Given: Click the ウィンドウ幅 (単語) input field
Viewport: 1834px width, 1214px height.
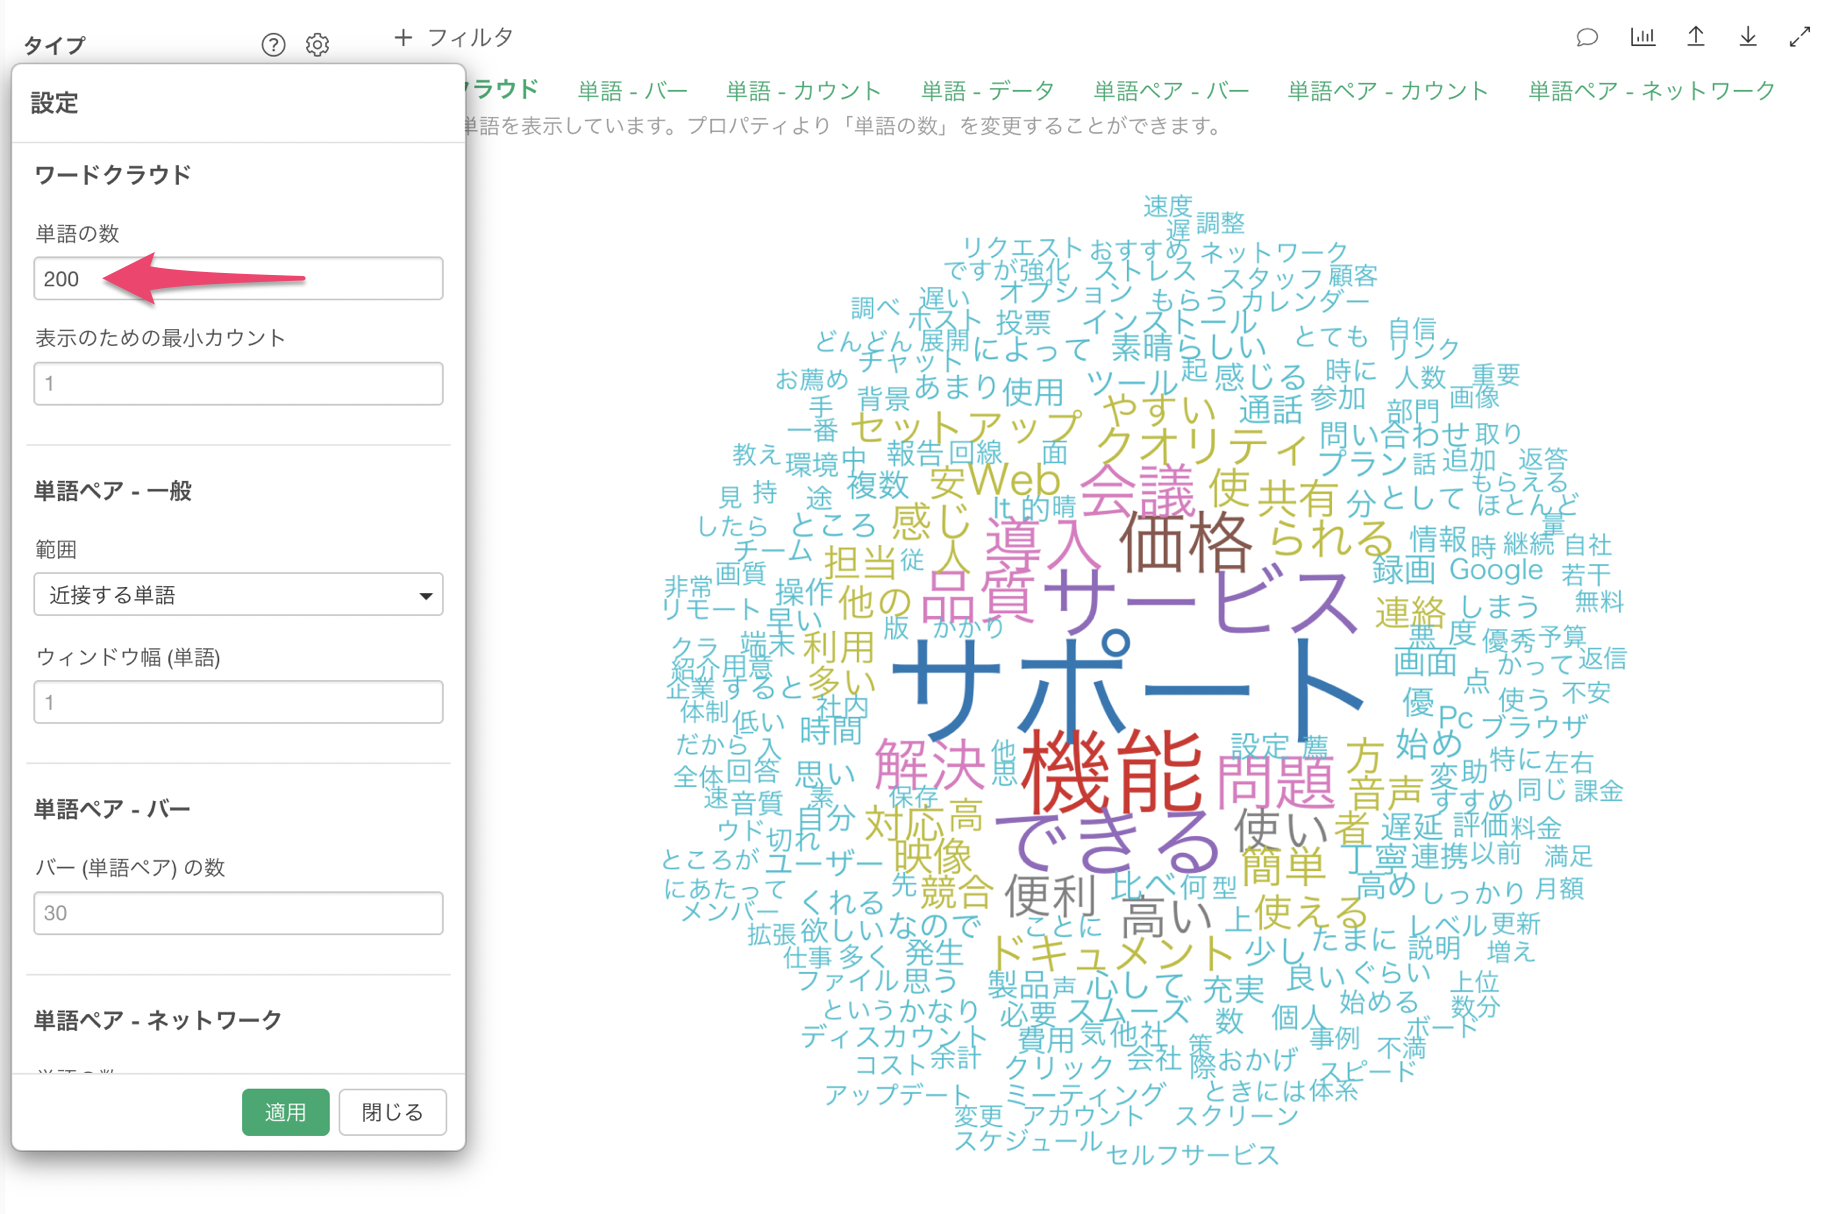Looking at the screenshot, I should [x=238, y=702].
